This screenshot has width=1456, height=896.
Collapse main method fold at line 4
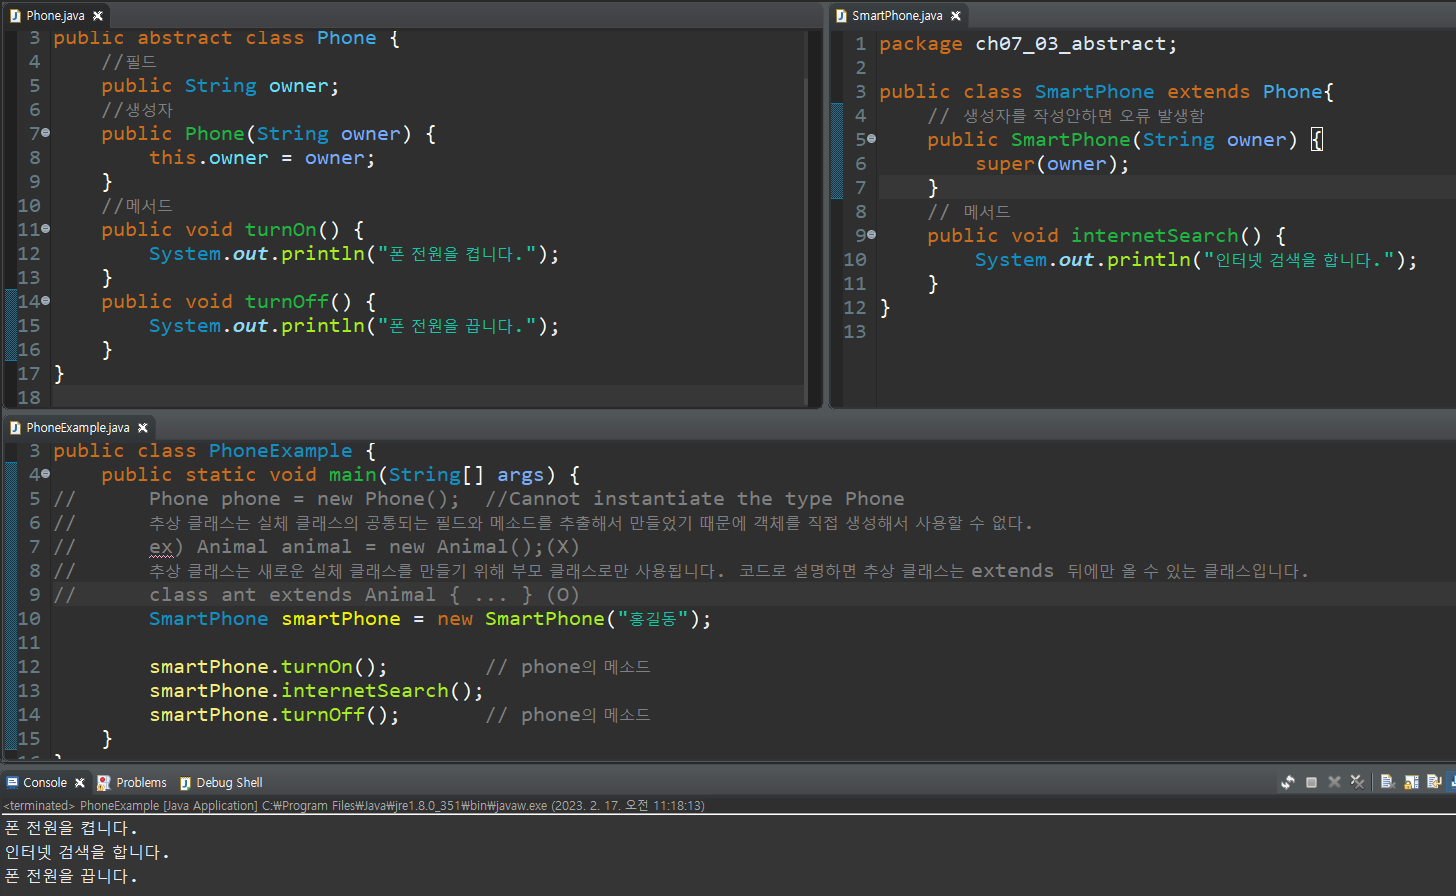[x=45, y=474]
